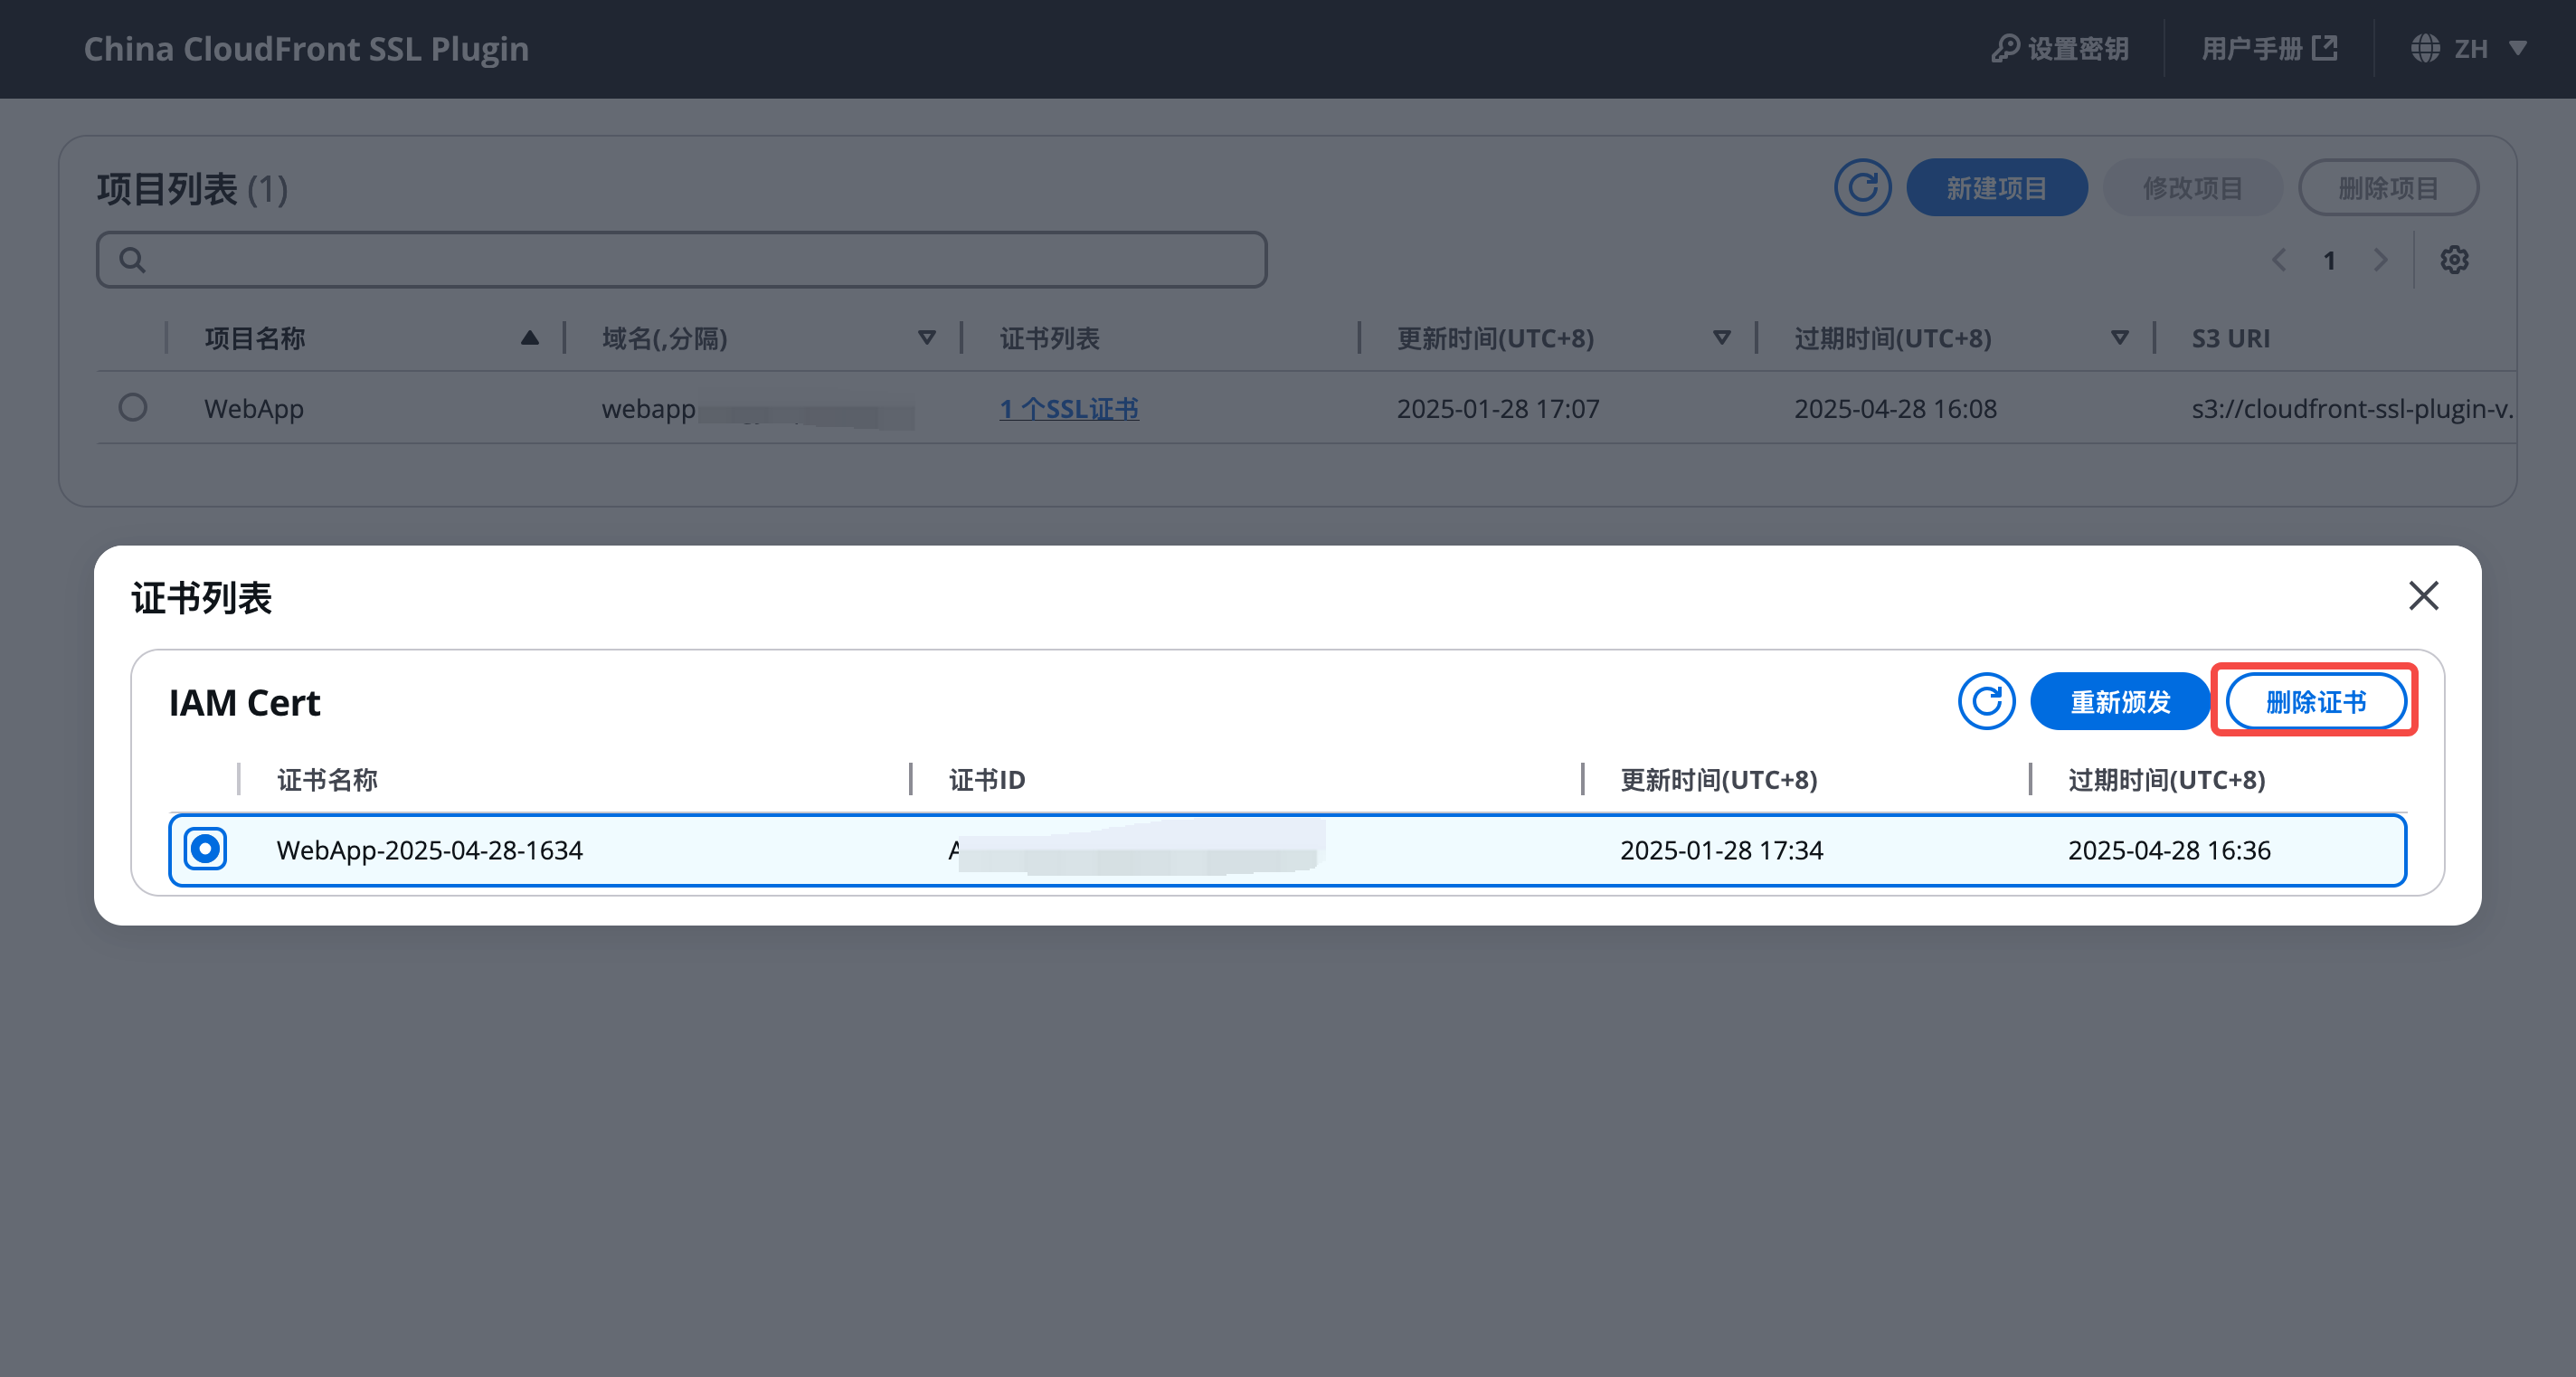Click project expiry 2025-04-28 16:08
Screen dimensions: 2576x1377
pyautogui.click(x=1895, y=409)
